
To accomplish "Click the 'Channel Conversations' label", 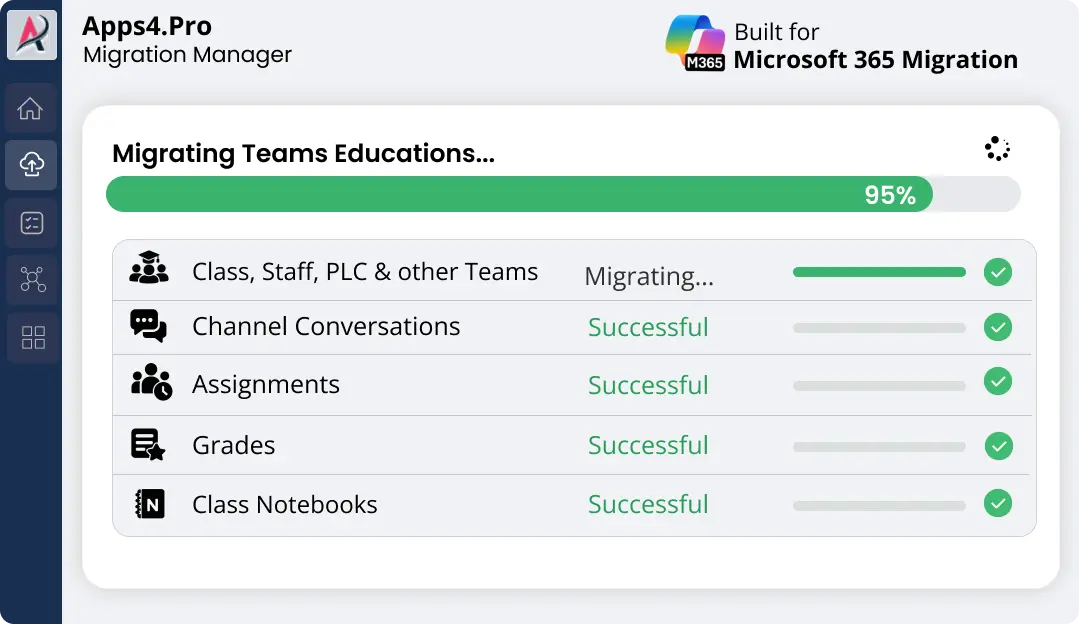I will [x=326, y=326].
